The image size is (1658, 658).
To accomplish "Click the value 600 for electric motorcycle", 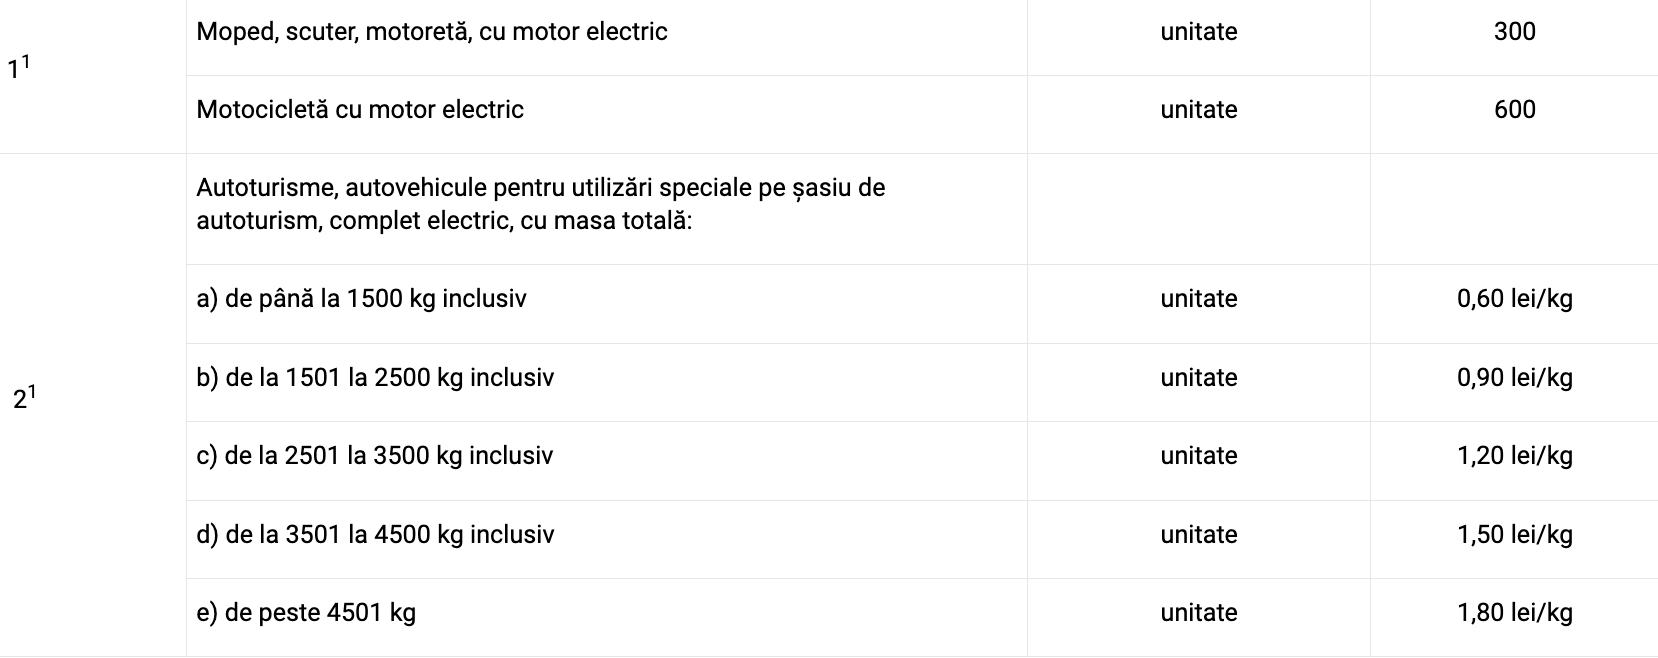I will coord(1514,110).
